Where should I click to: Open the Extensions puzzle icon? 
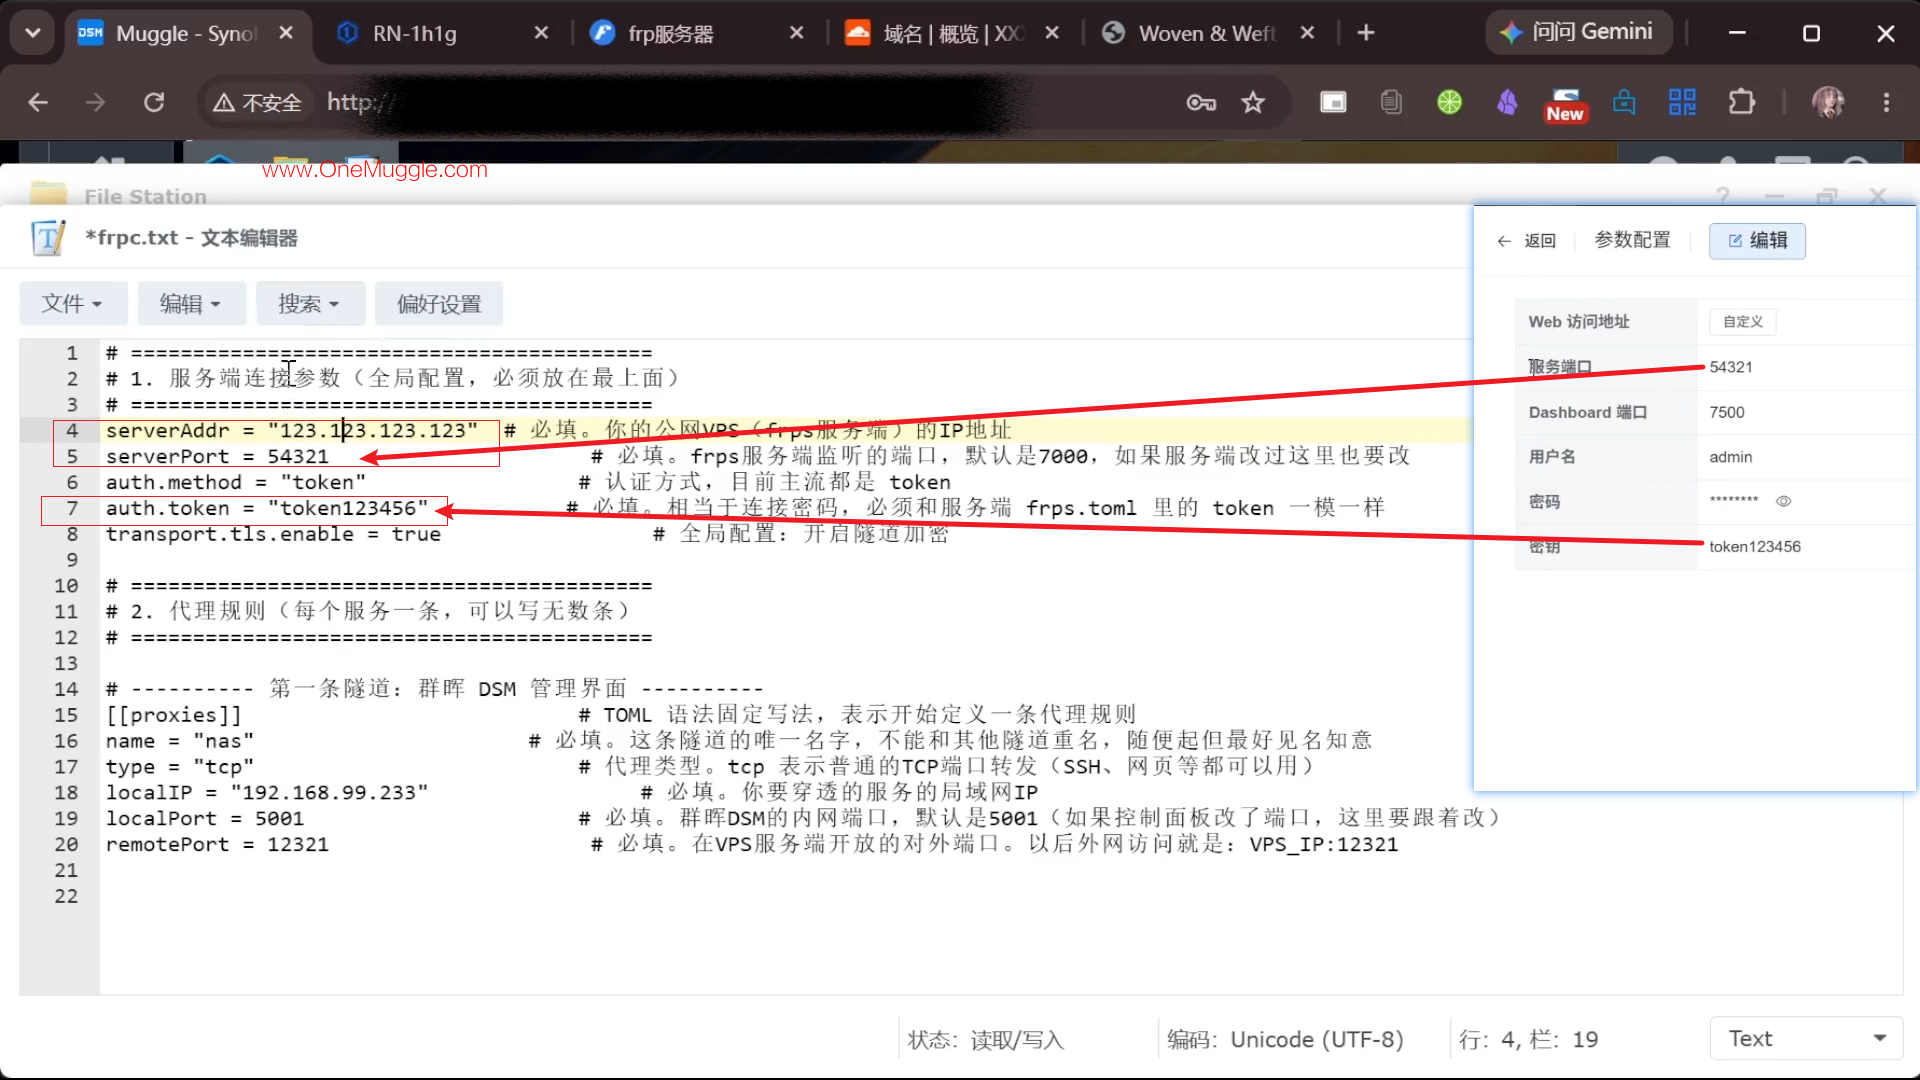pos(1742,102)
